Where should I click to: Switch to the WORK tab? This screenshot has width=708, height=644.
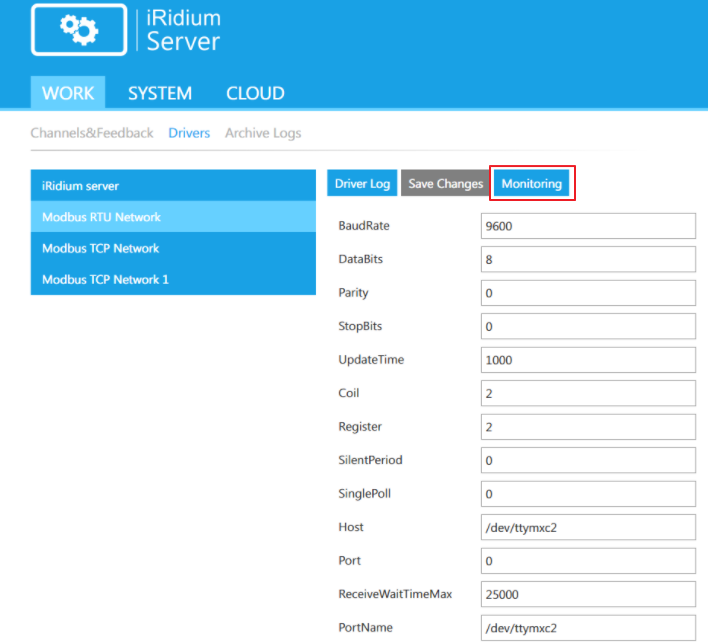click(68, 93)
